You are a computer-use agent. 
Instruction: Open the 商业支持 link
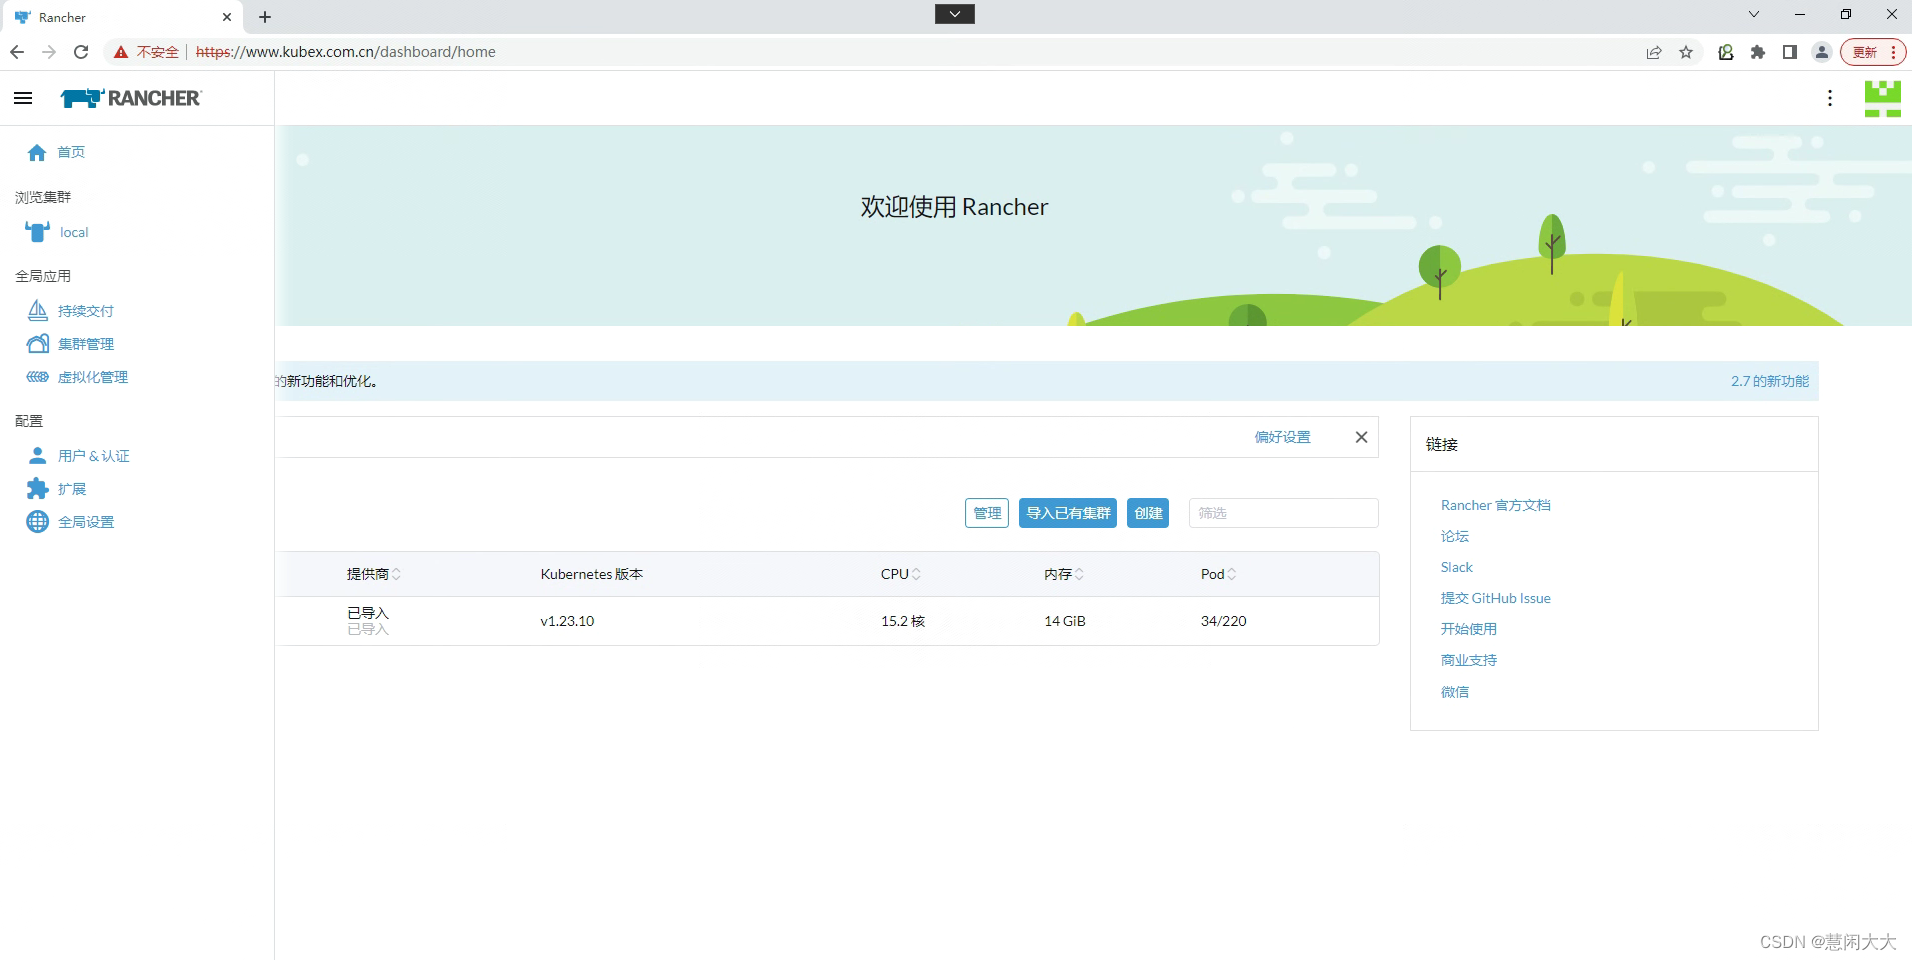click(x=1469, y=660)
